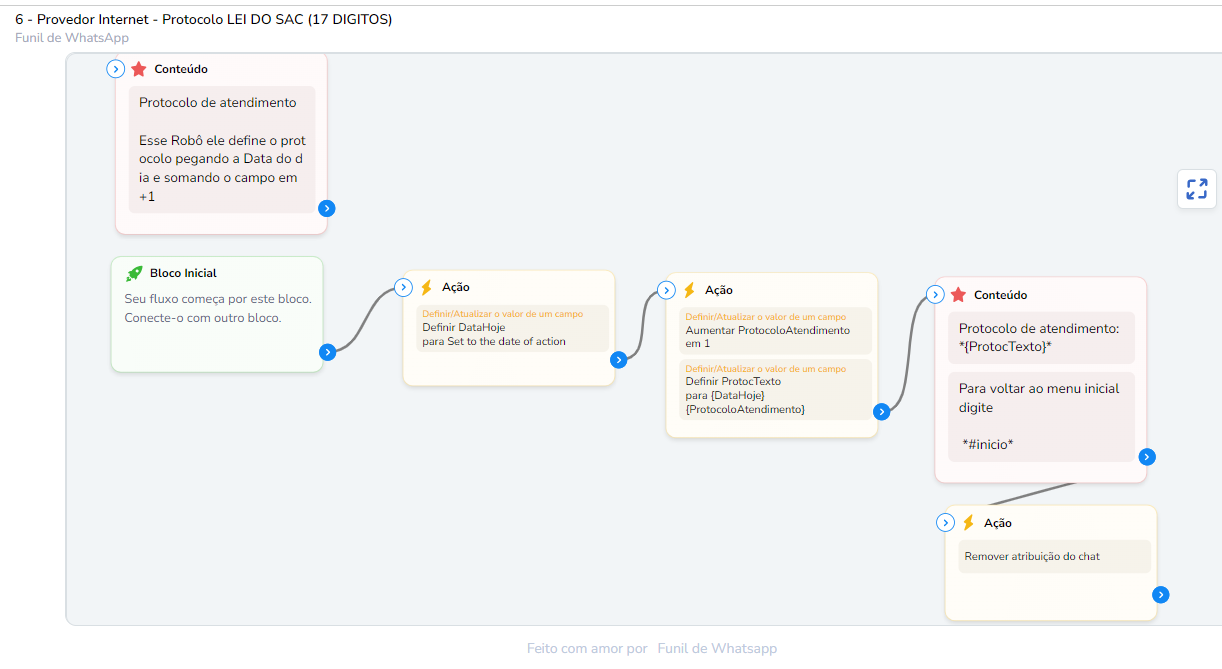Click the output connector of Bloco Inicial

pos(327,352)
